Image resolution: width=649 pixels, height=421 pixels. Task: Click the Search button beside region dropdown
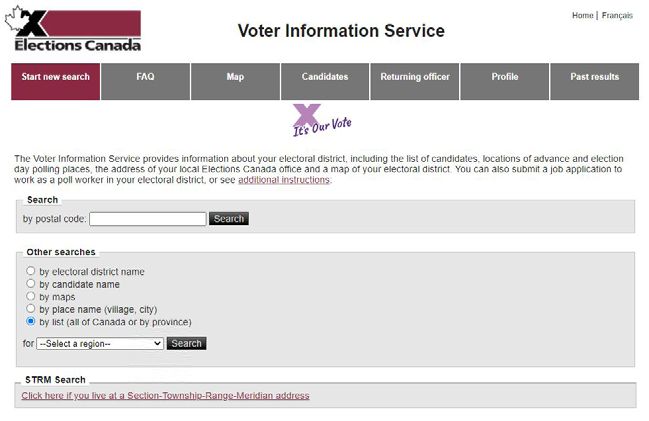point(186,344)
